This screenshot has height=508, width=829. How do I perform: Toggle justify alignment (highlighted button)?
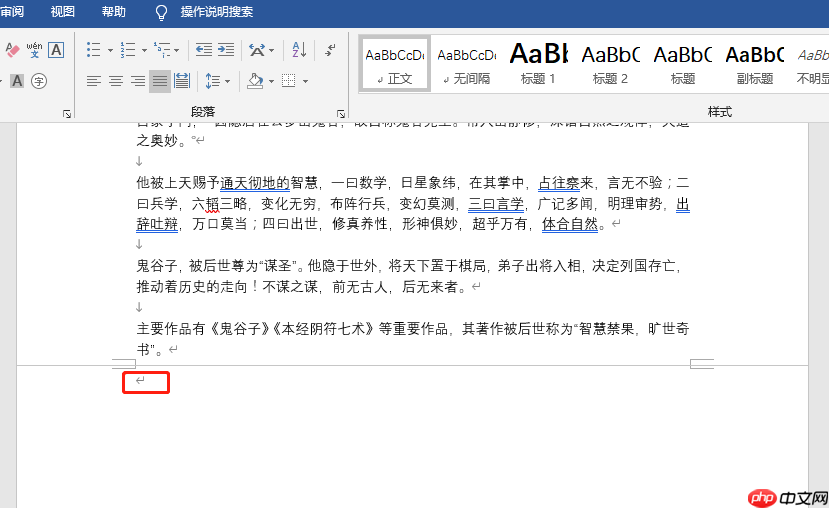(160, 81)
